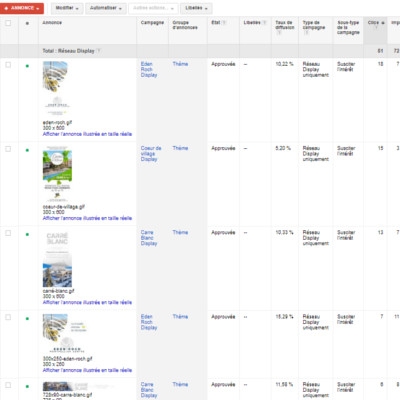This screenshot has width=400, height=400.
Task: Click Afficher l'annonce illustrée link under coeur-de-village.gif
Action: [x=87, y=218]
